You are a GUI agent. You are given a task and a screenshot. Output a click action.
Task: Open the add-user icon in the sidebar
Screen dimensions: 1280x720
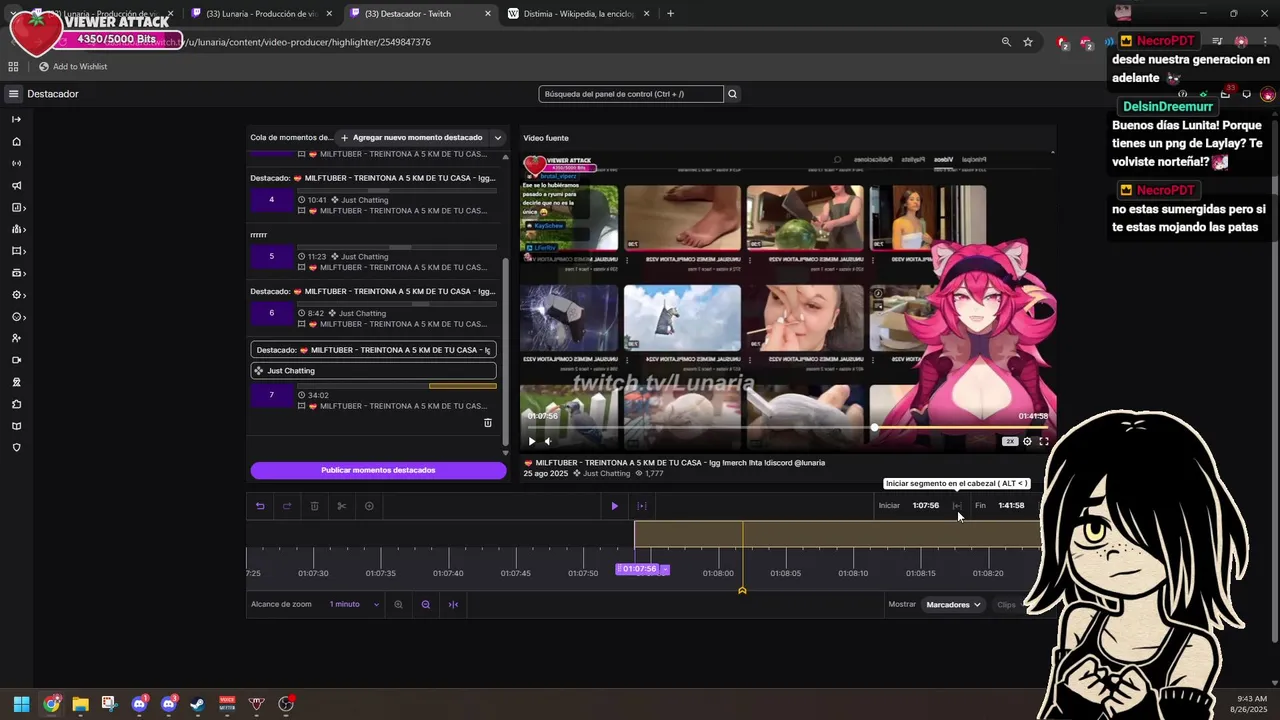point(16,338)
